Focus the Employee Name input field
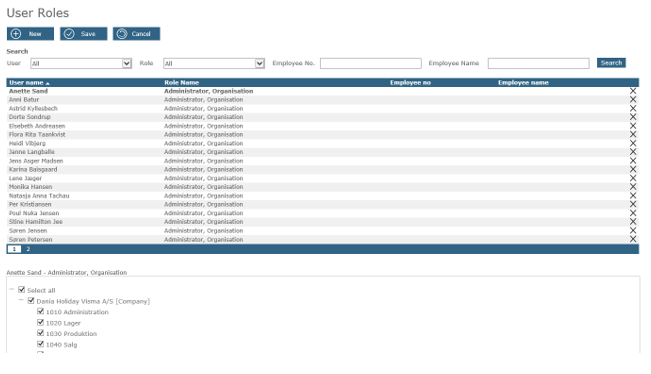Viewport: 651px width, 374px height. click(x=538, y=63)
